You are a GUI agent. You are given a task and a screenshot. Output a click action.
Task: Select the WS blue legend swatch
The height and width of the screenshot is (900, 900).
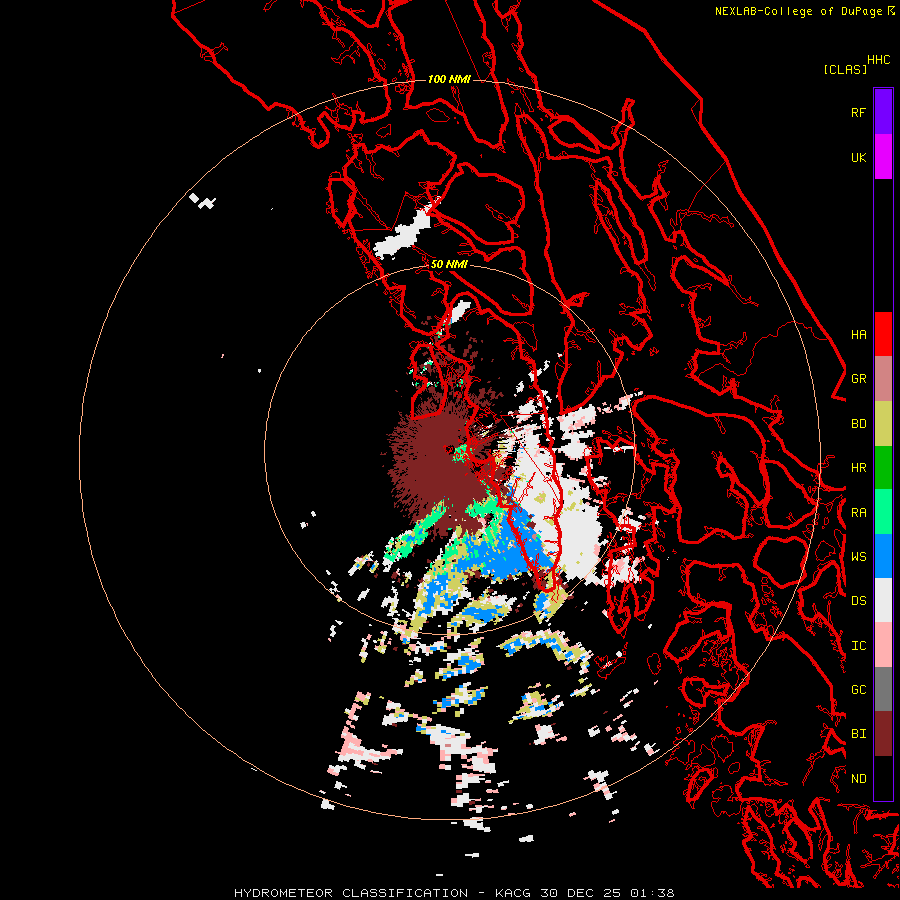[883, 556]
